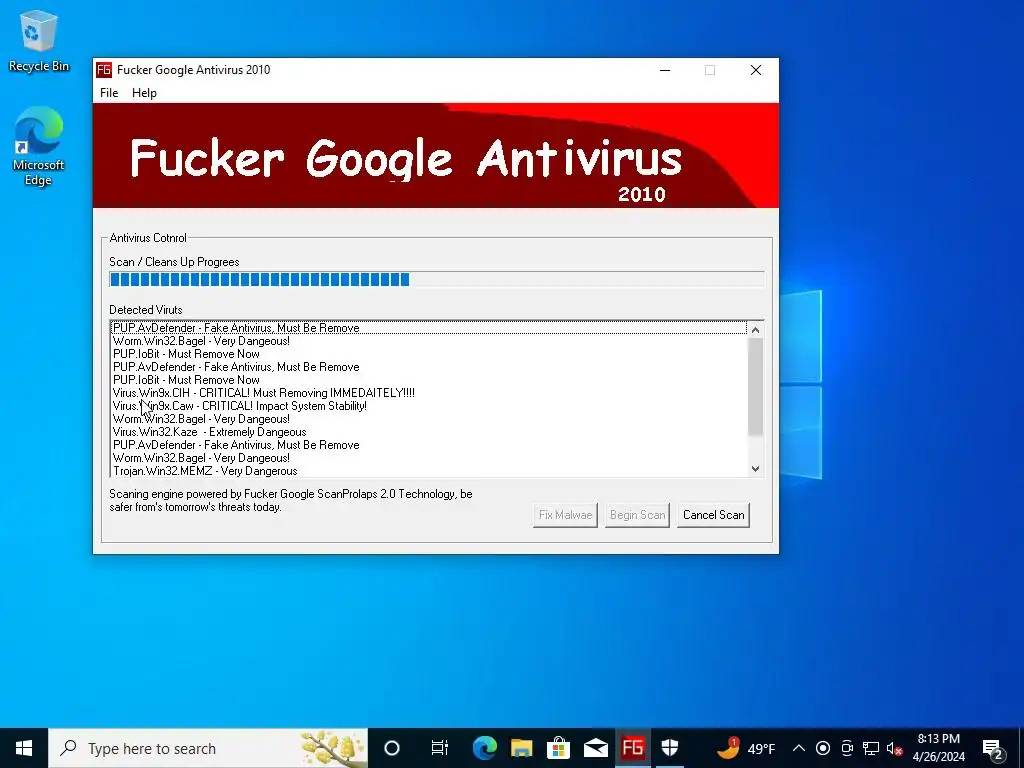Image resolution: width=1024 pixels, height=768 pixels.
Task: Open the Mail app on the taskbar
Action: click(x=596, y=748)
